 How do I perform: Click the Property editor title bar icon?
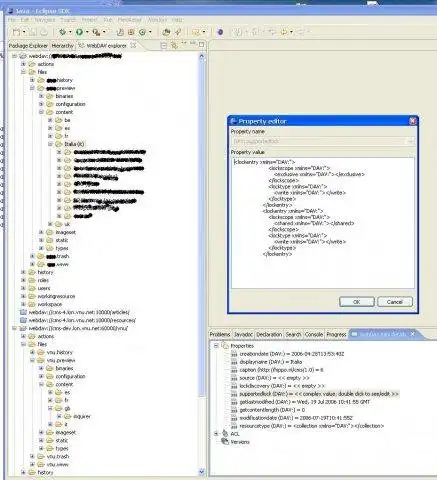(x=233, y=121)
